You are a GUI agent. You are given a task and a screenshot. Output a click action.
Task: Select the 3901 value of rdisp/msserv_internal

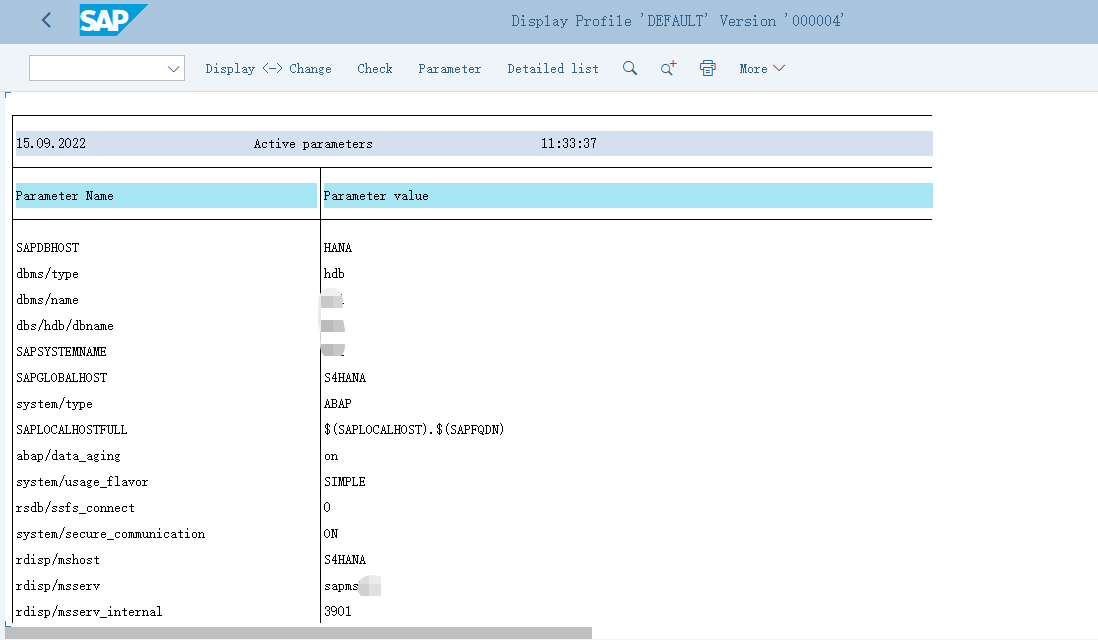pyautogui.click(x=338, y=611)
